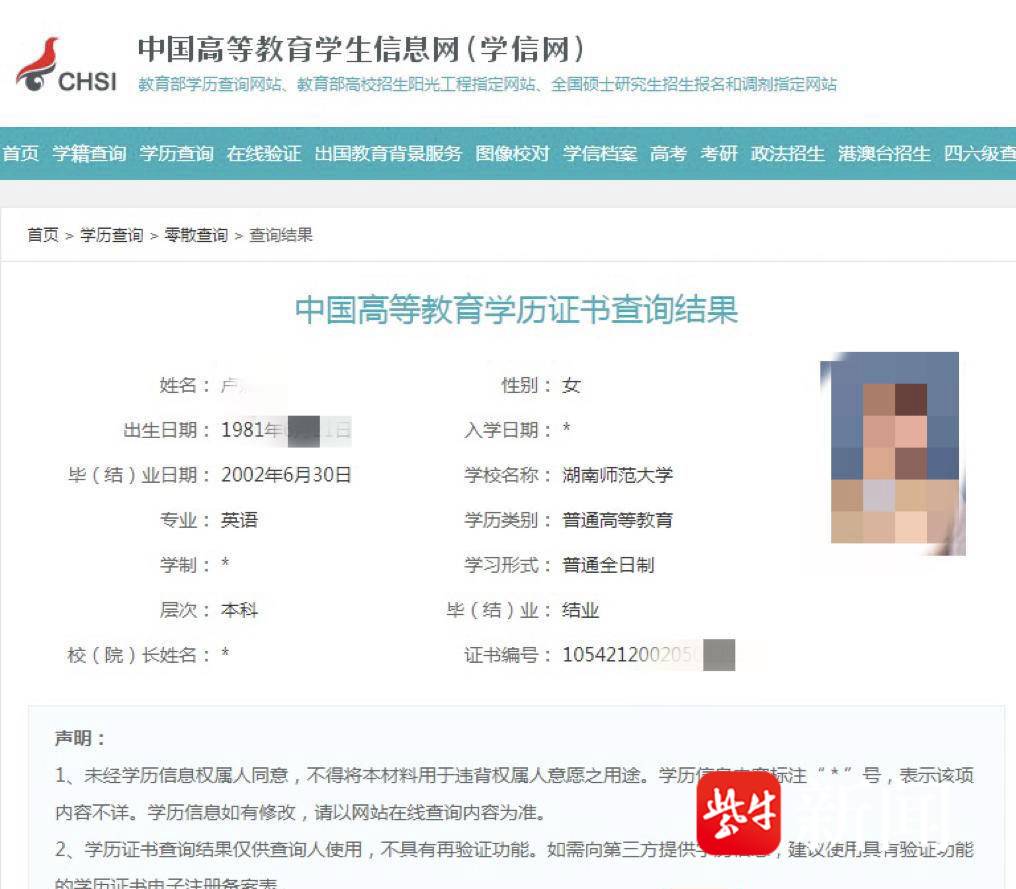Go to the 零散查询 breadcrumb link
The width and height of the screenshot is (1016, 889).
click(196, 235)
